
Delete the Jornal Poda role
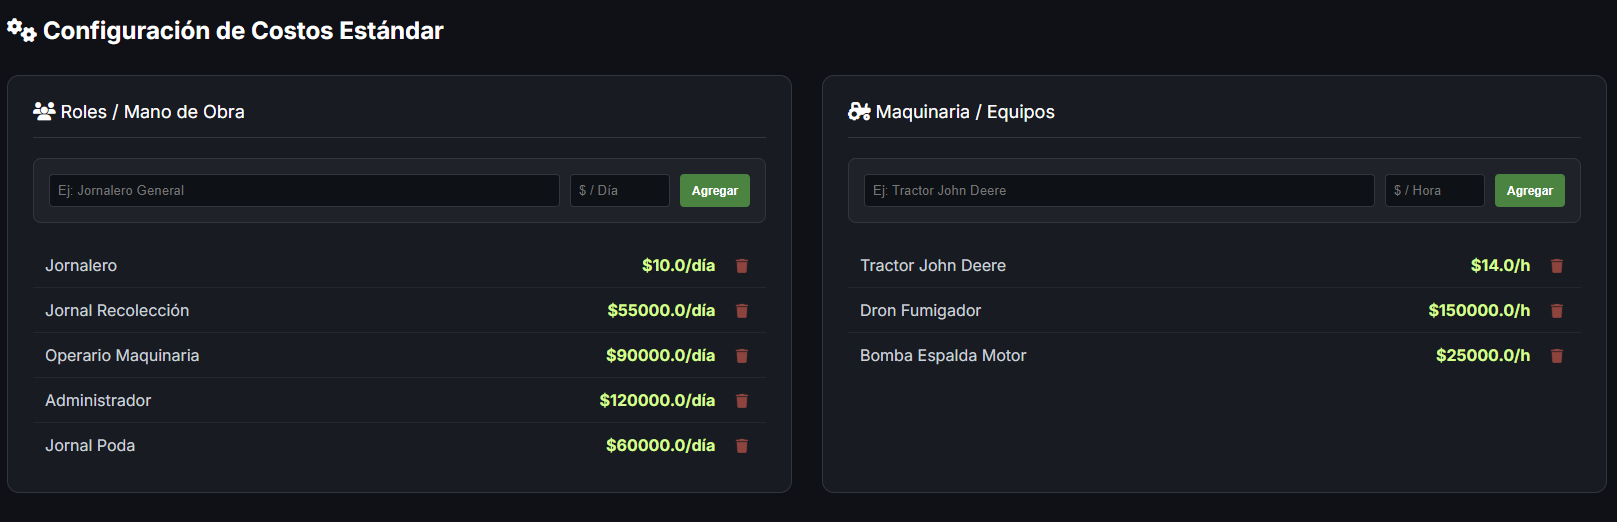click(x=742, y=446)
